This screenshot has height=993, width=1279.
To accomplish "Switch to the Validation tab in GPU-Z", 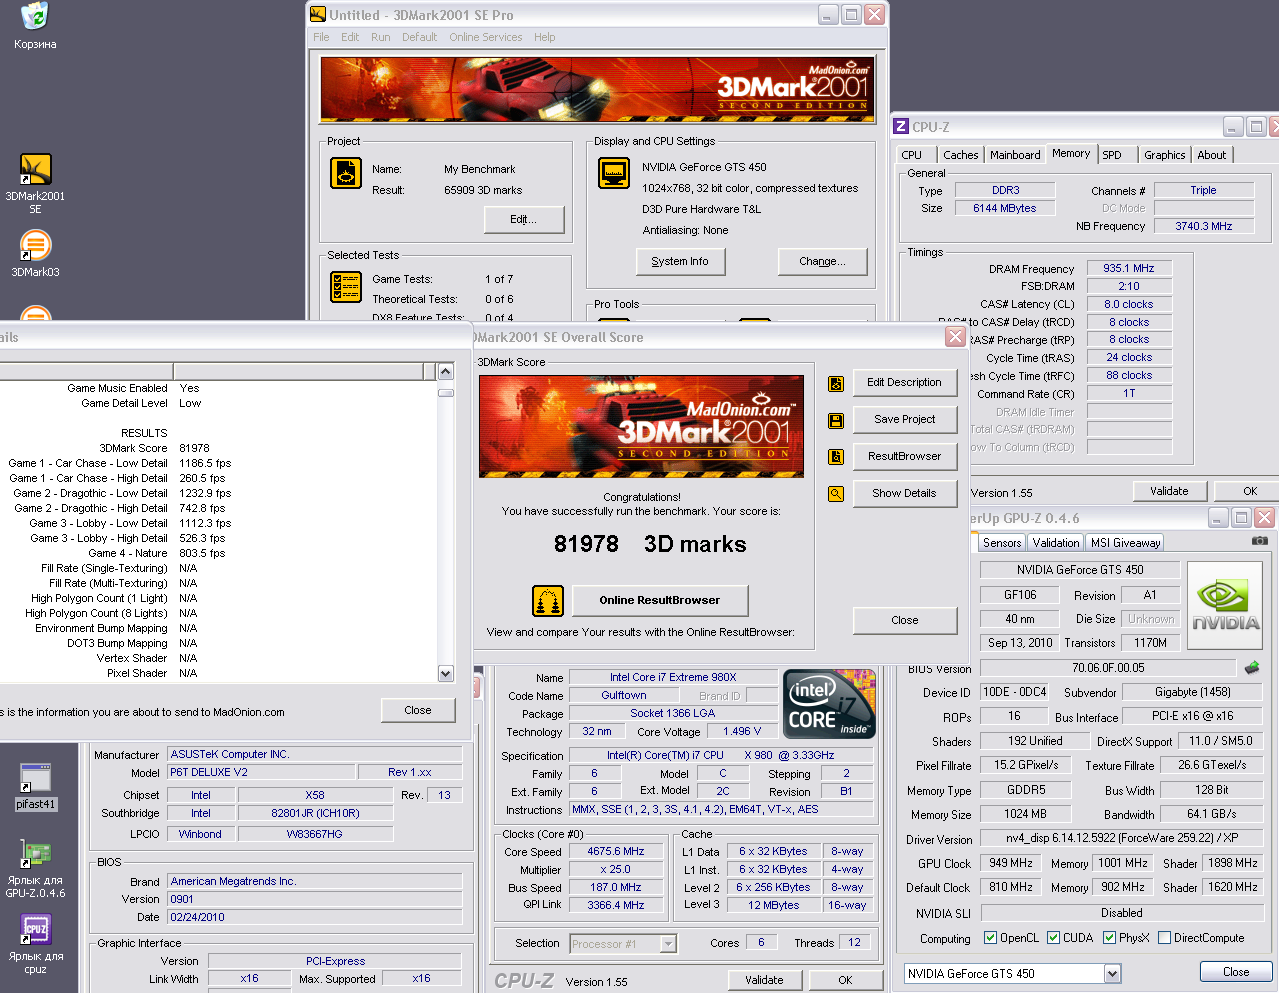I will [x=1056, y=543].
